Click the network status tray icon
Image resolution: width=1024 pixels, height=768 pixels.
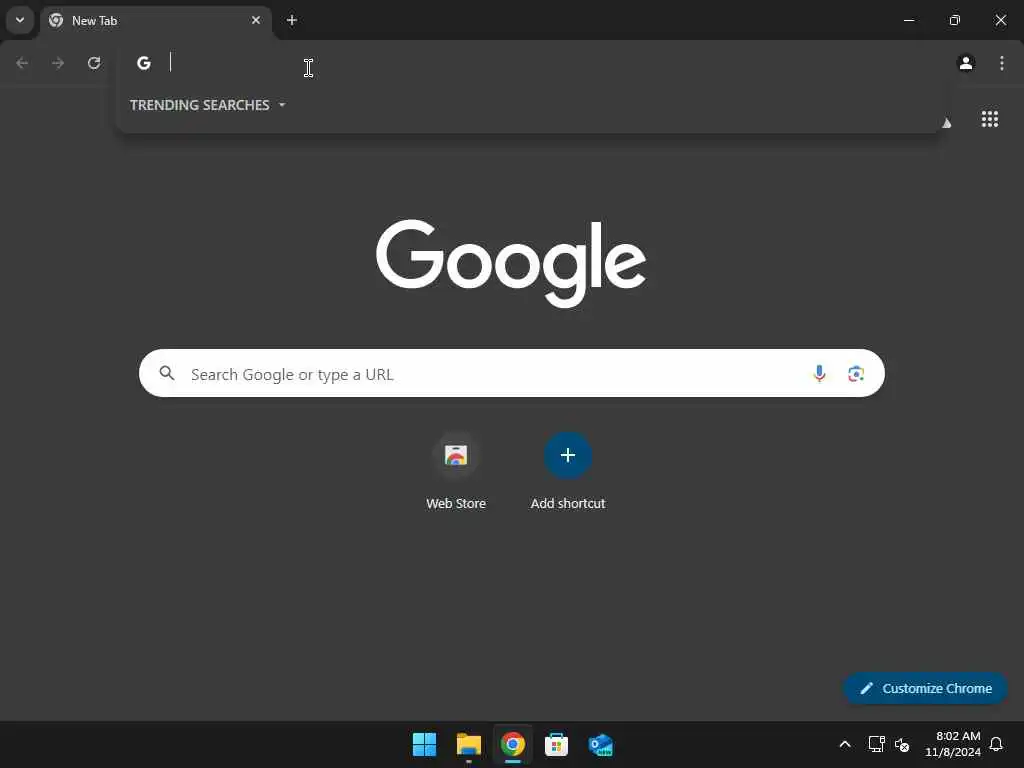[x=876, y=744]
